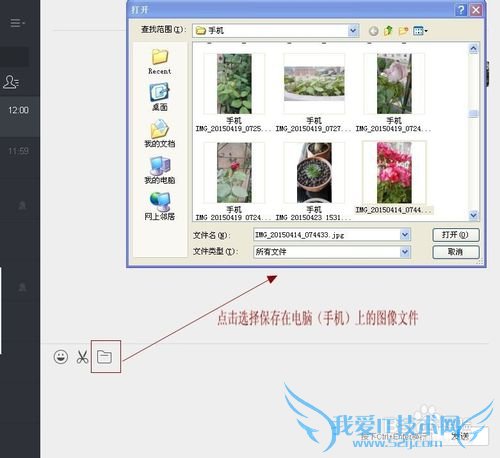
Task: Click the file name input field
Action: pos(327,235)
